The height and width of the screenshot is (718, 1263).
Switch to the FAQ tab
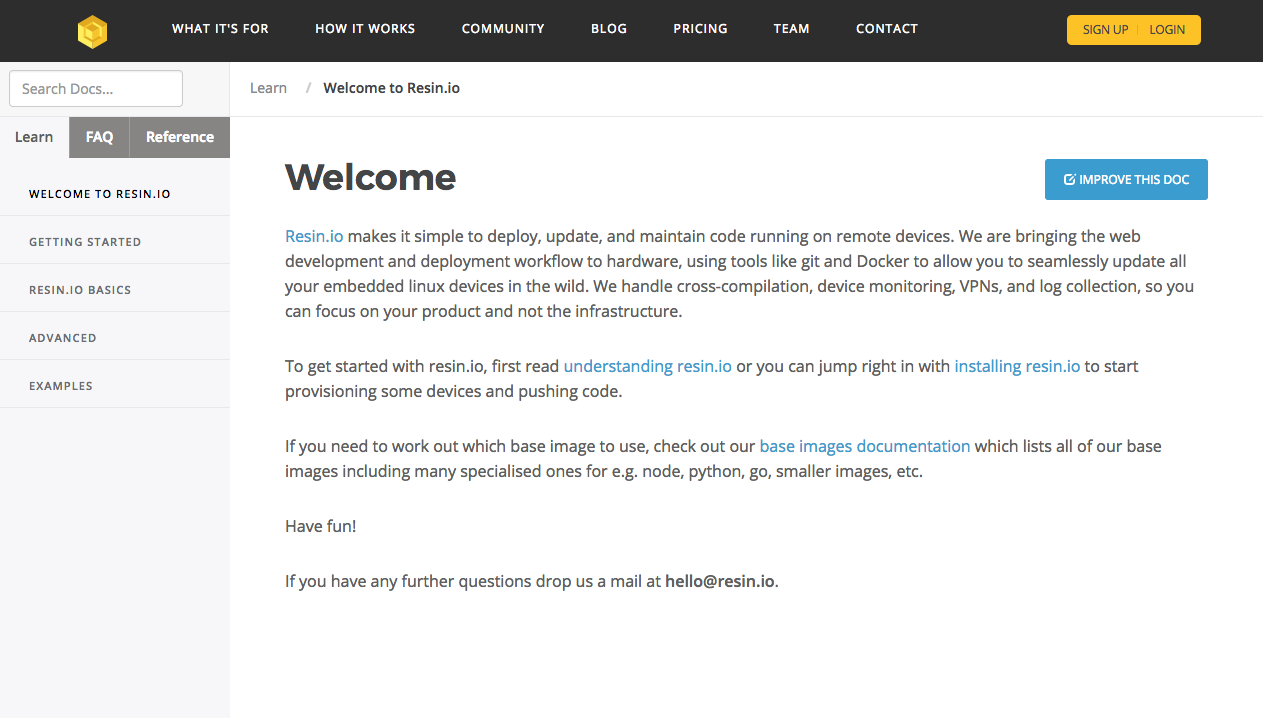[99, 137]
